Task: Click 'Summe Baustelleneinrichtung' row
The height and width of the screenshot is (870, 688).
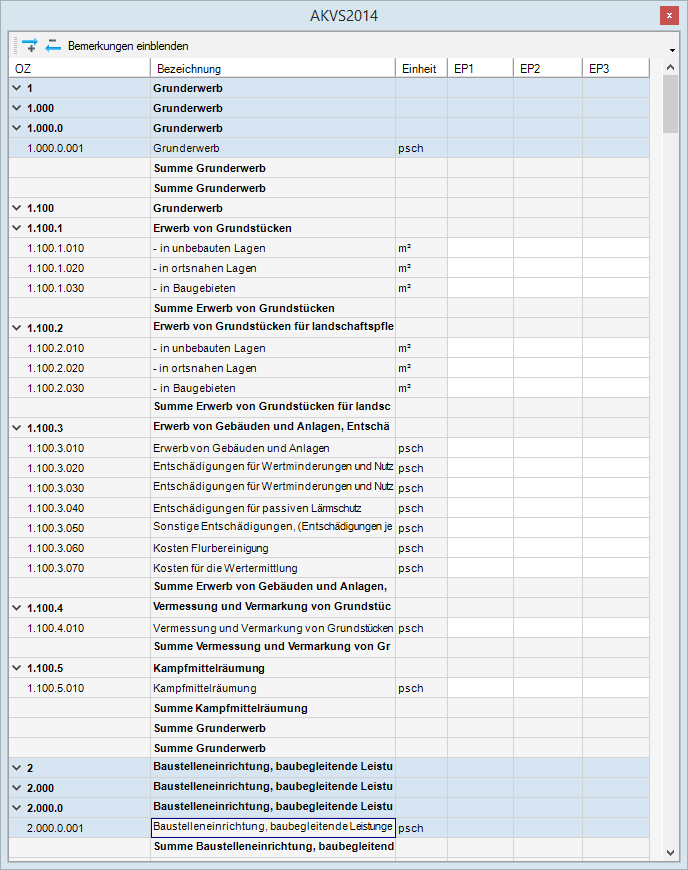Action: tap(329, 847)
